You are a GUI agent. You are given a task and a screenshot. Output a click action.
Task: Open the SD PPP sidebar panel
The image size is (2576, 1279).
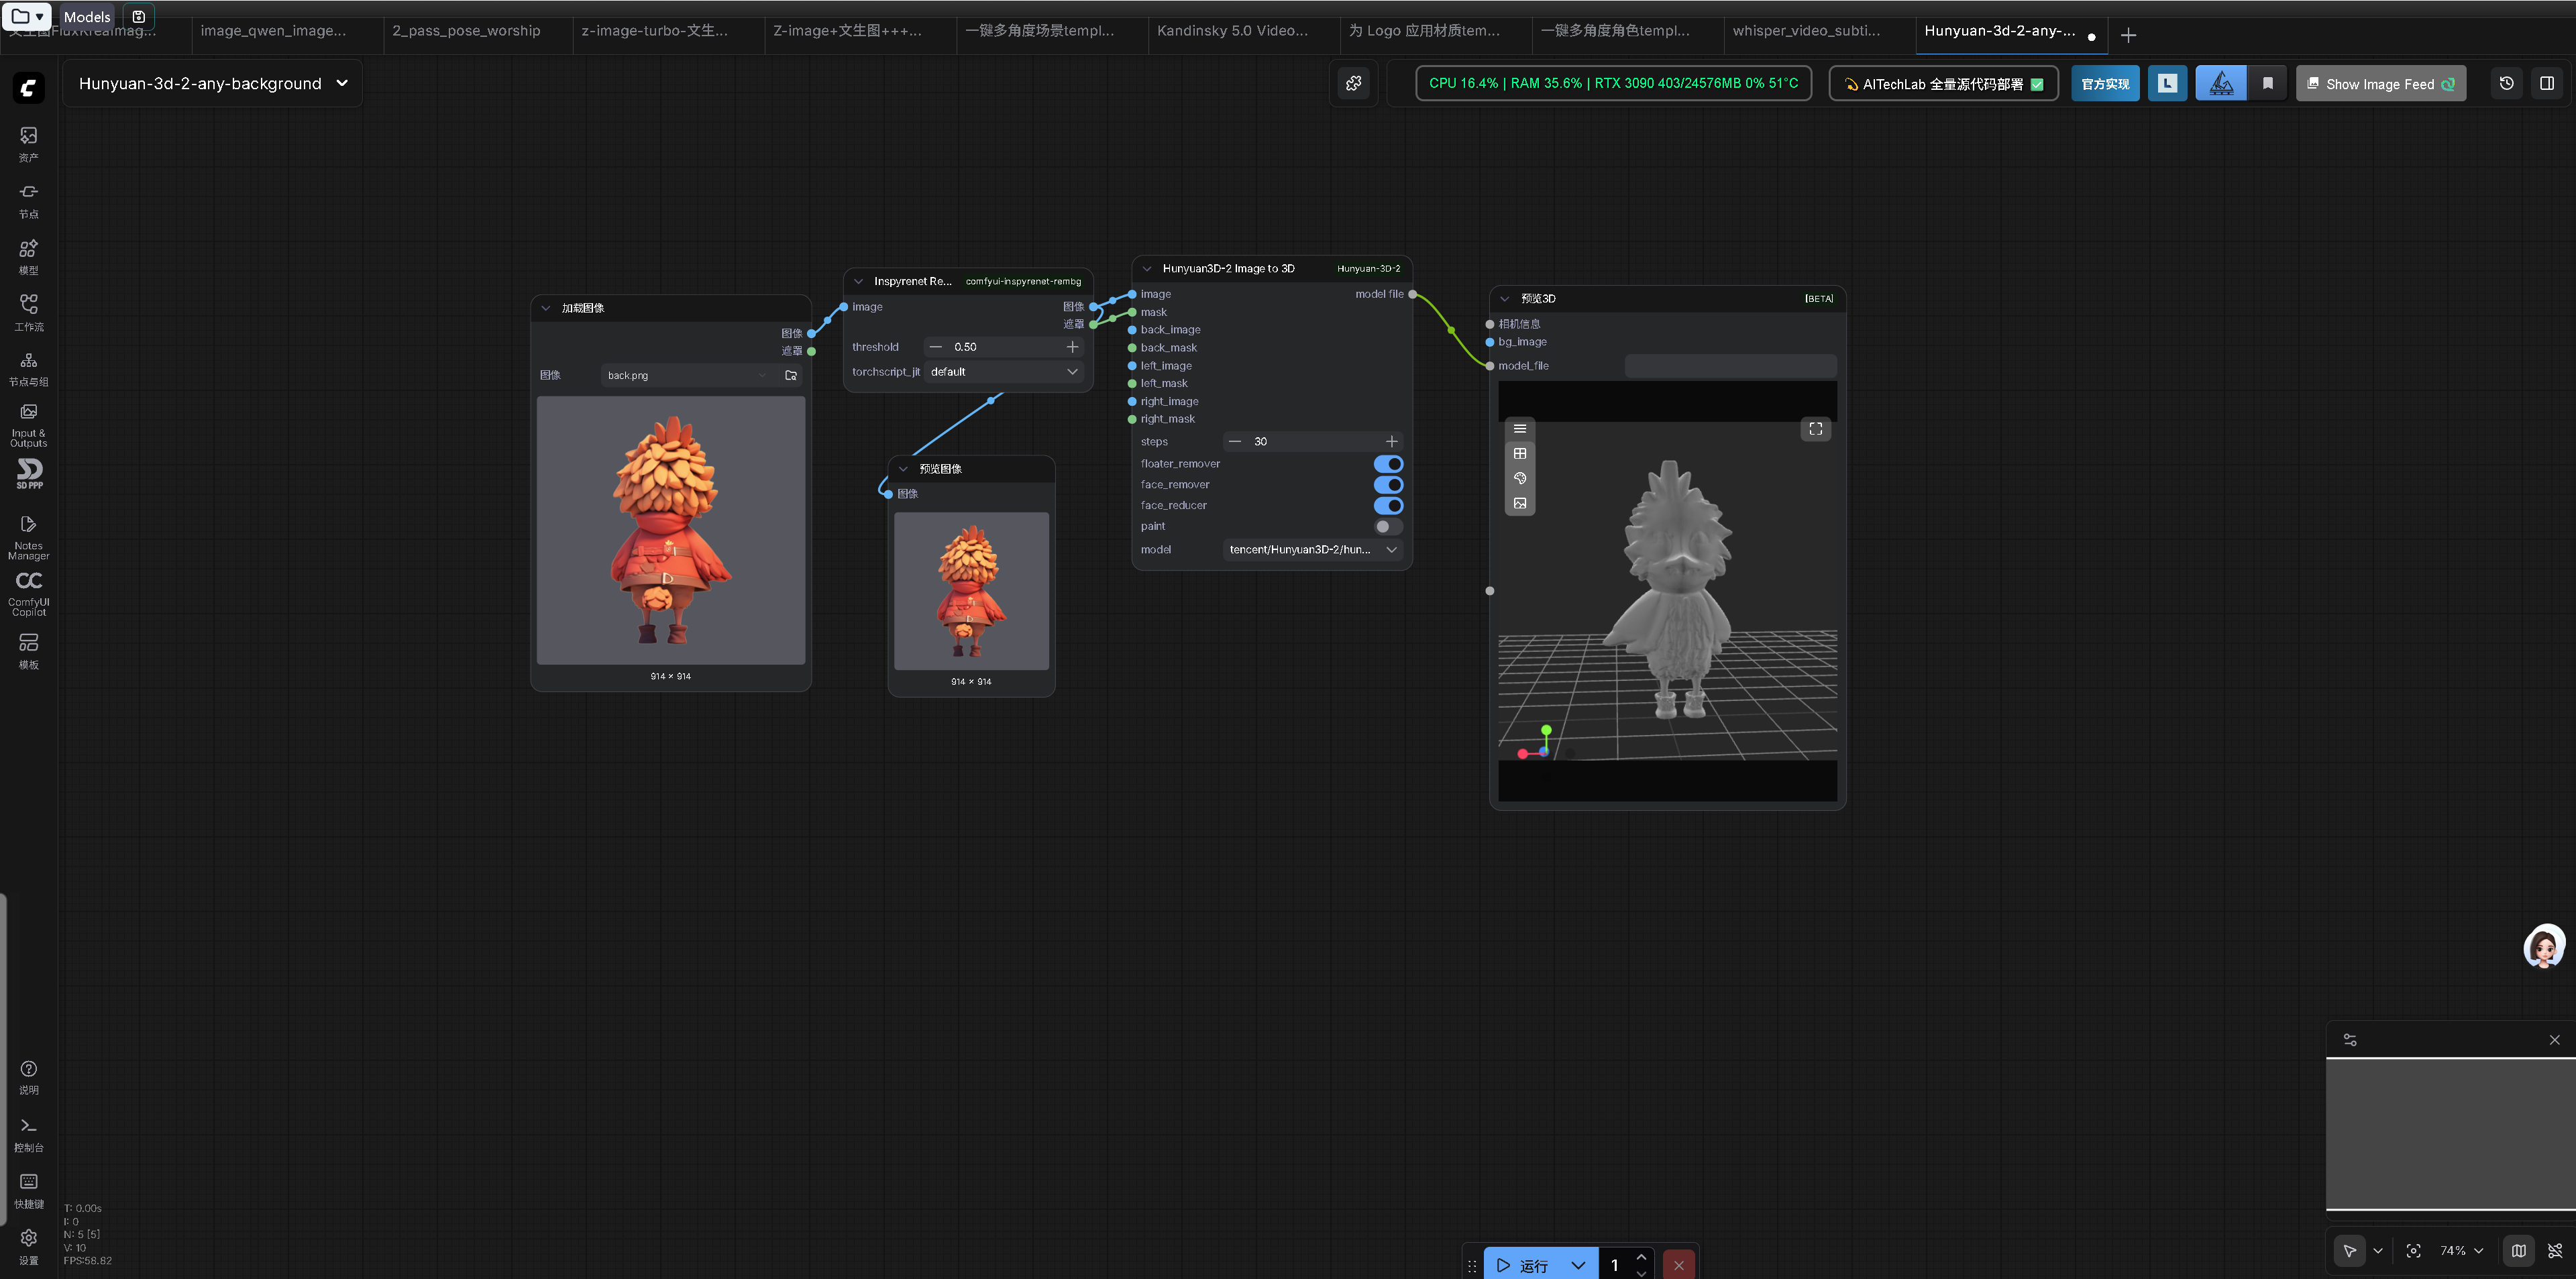28,473
